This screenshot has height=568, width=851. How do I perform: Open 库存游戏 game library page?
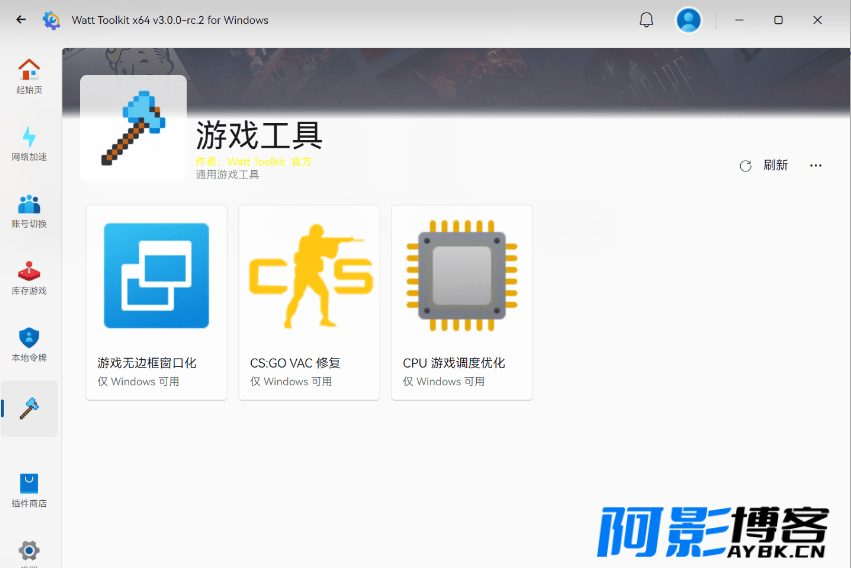click(x=29, y=278)
